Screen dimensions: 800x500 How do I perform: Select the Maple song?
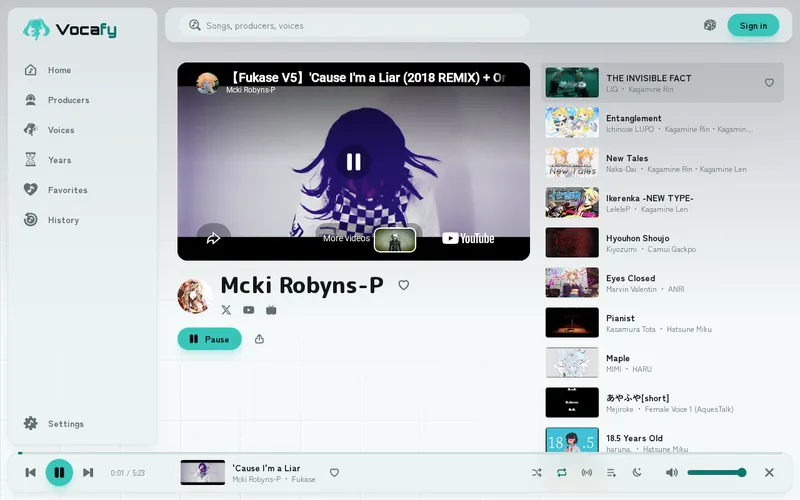[662, 363]
